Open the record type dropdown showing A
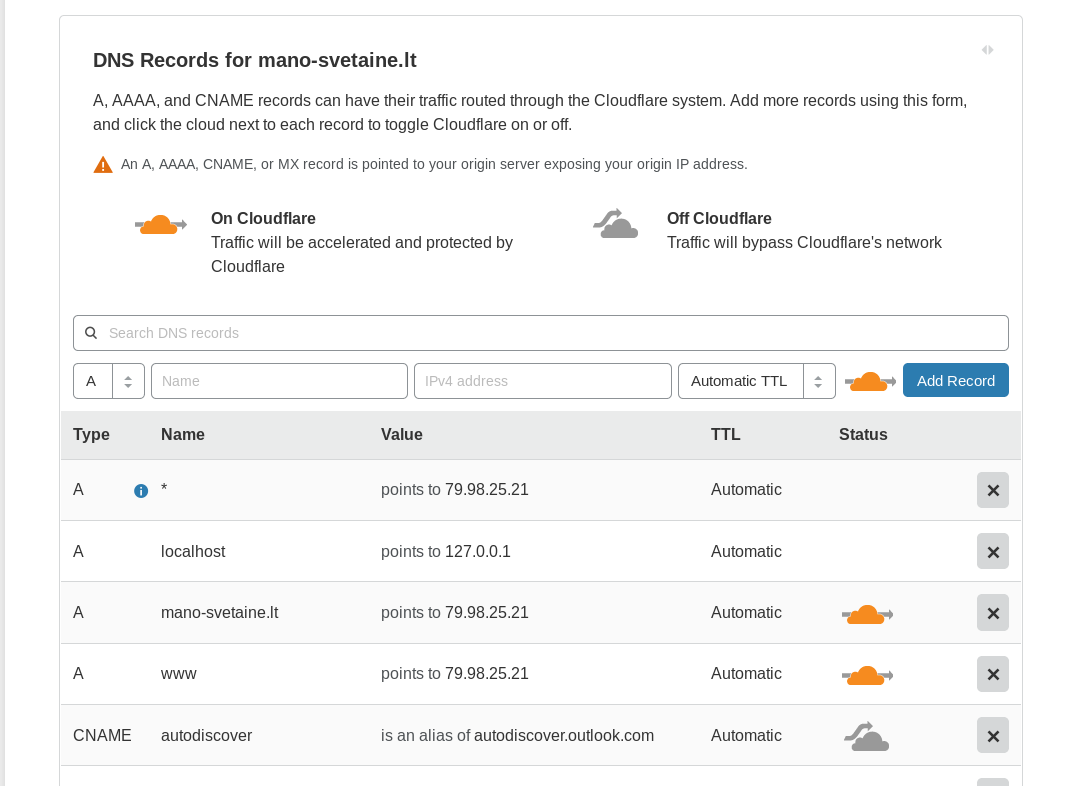1074x786 pixels. 108,381
